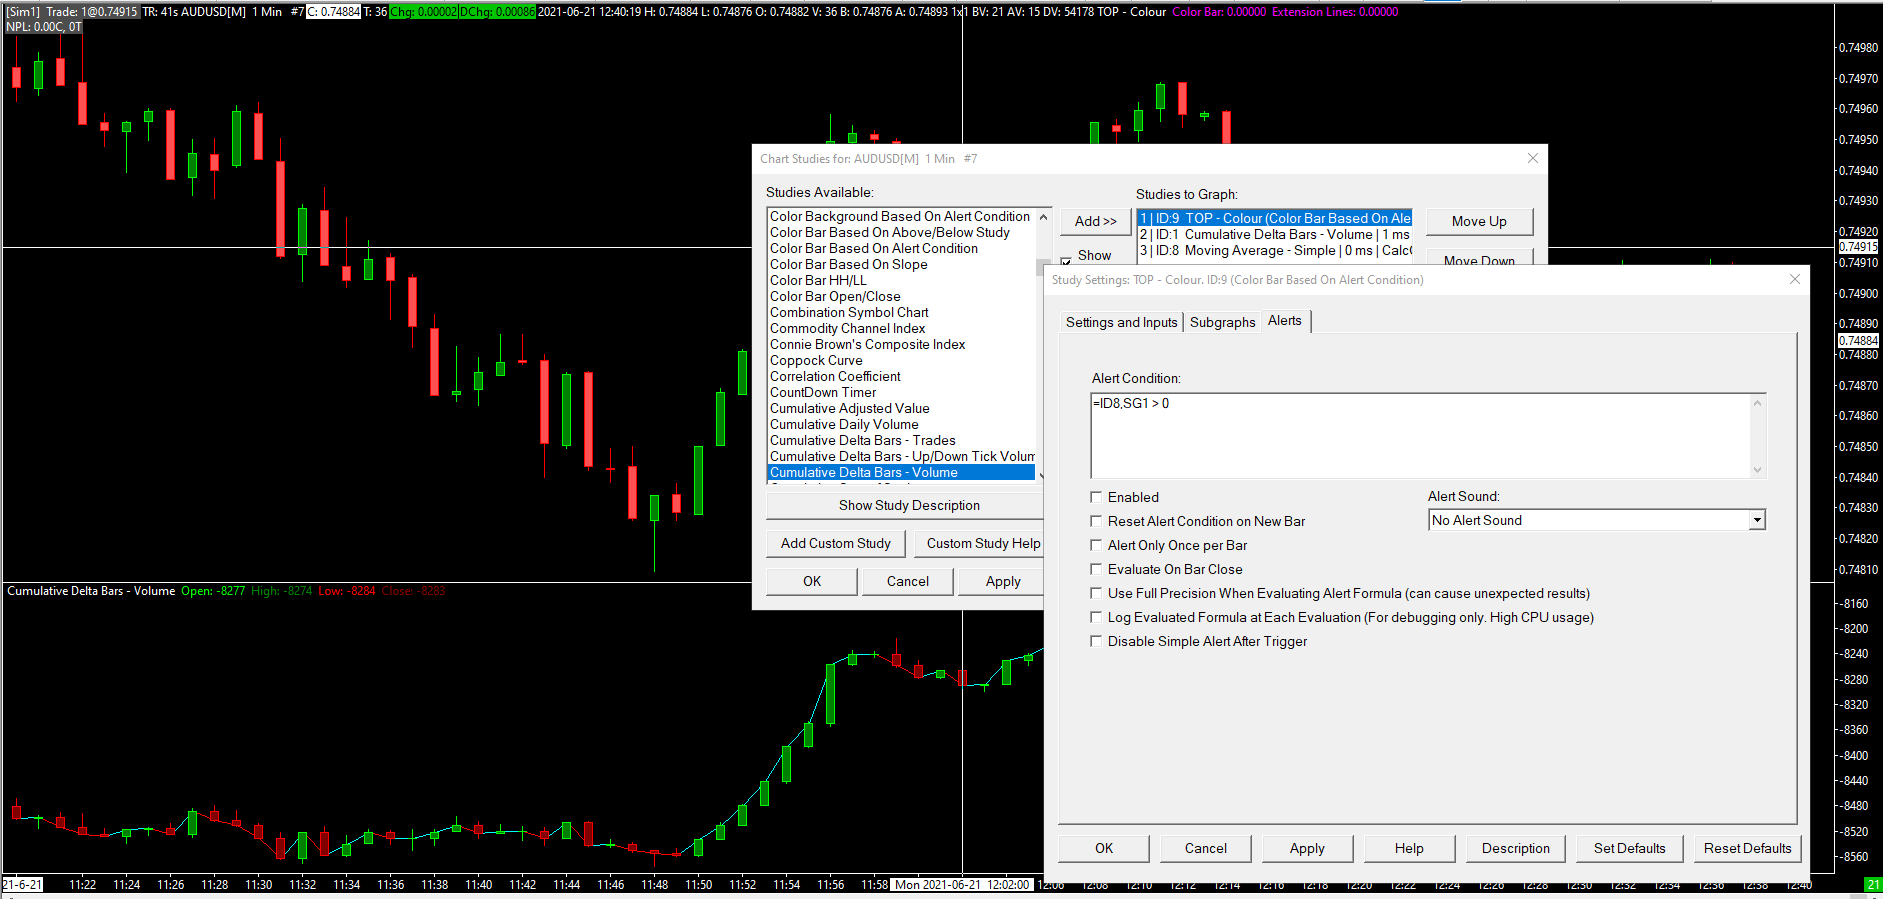Select Correlation Coefficient study
Viewport: 1883px width, 899px height.
pos(901,376)
